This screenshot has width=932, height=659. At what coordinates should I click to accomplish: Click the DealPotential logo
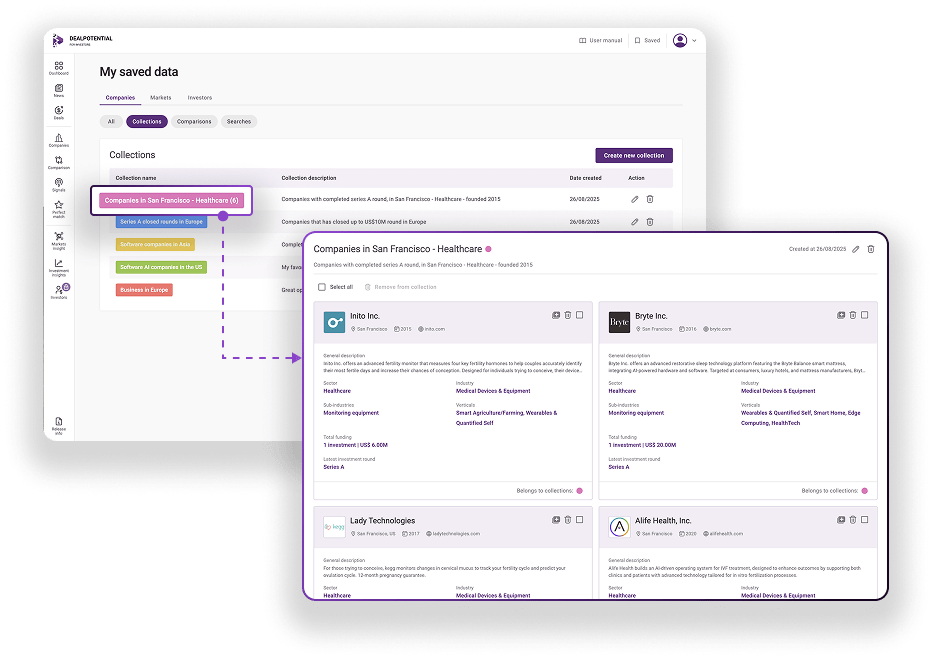82,40
